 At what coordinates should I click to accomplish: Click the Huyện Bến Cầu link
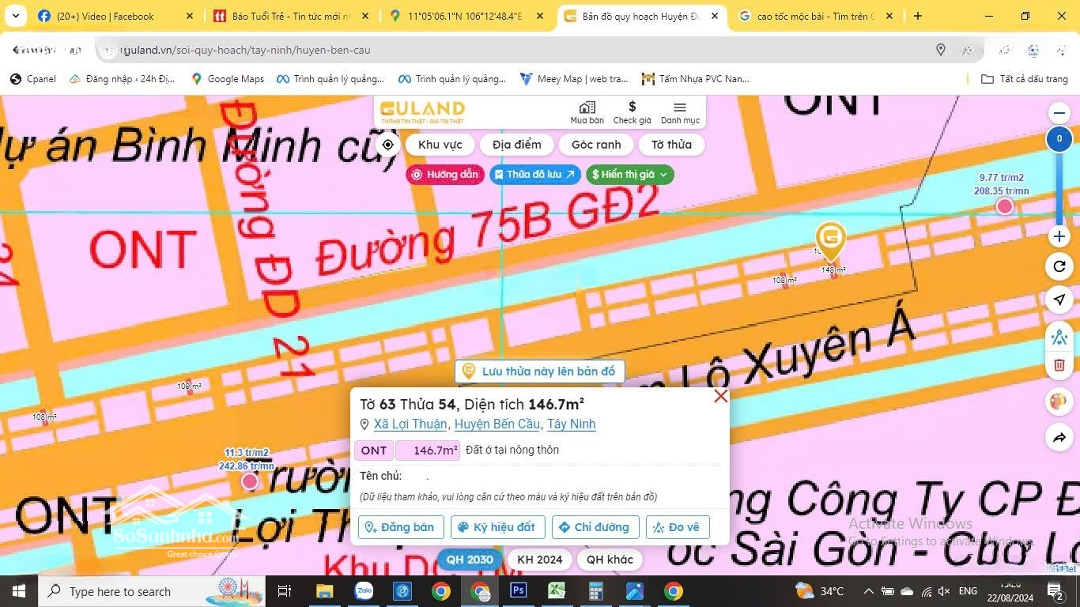[x=497, y=424]
